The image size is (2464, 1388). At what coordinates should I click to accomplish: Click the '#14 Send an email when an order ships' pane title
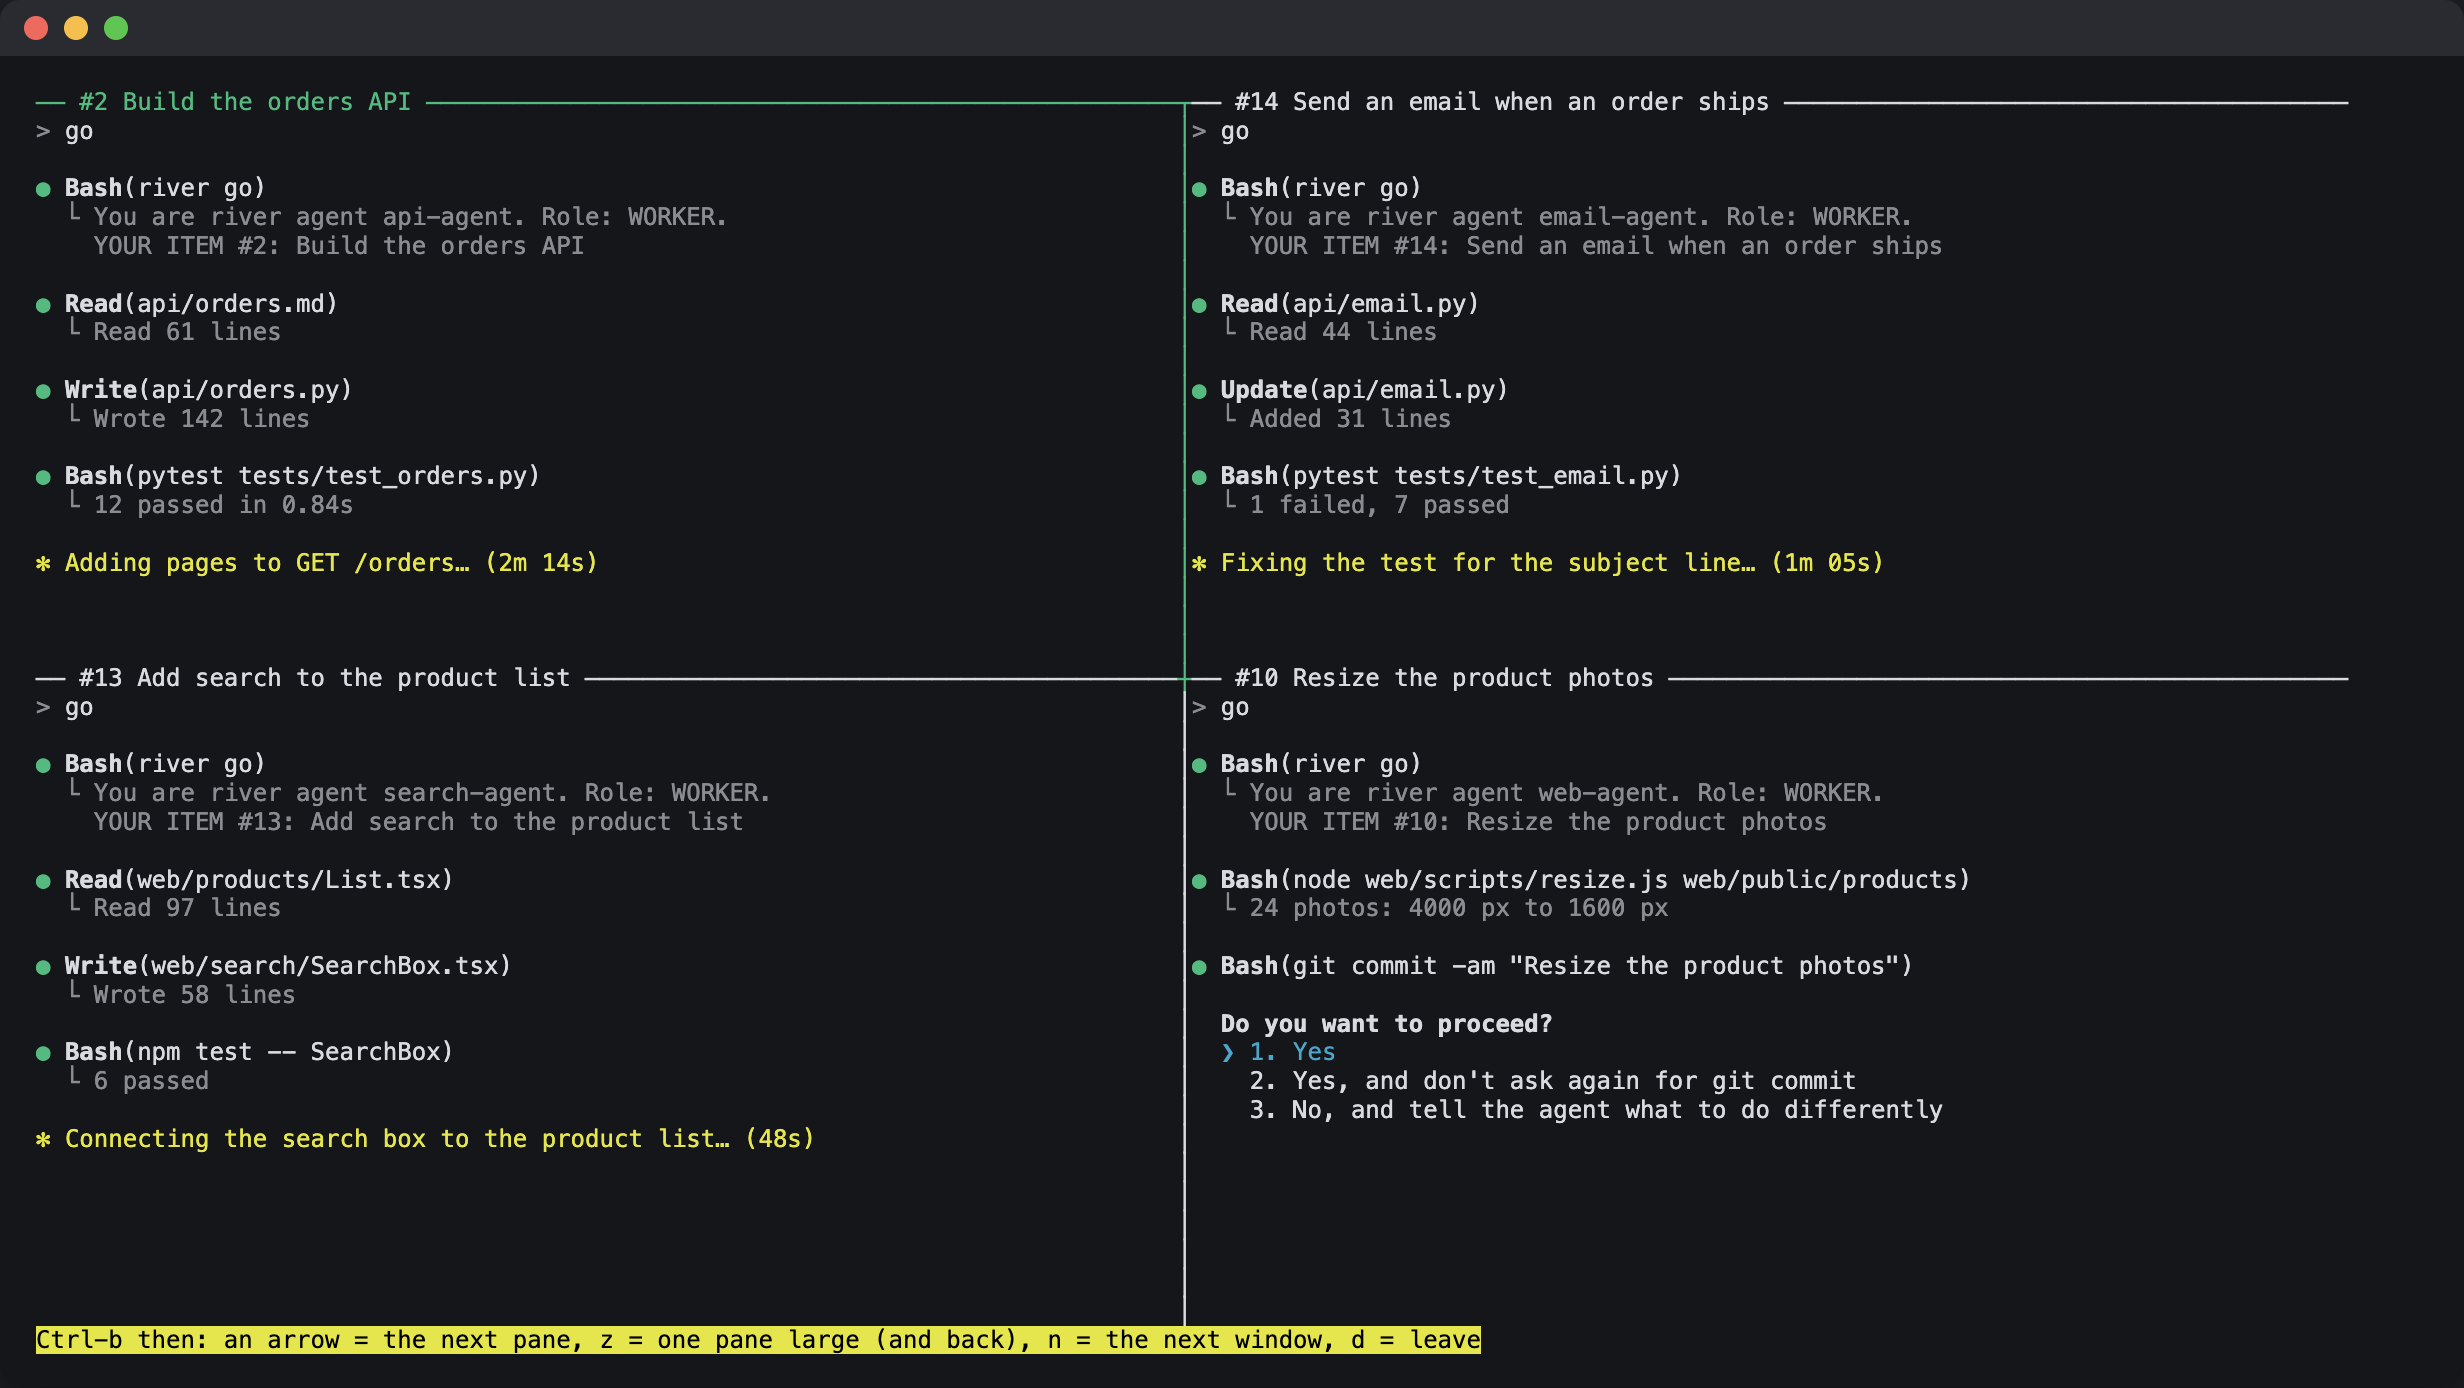click(1501, 102)
